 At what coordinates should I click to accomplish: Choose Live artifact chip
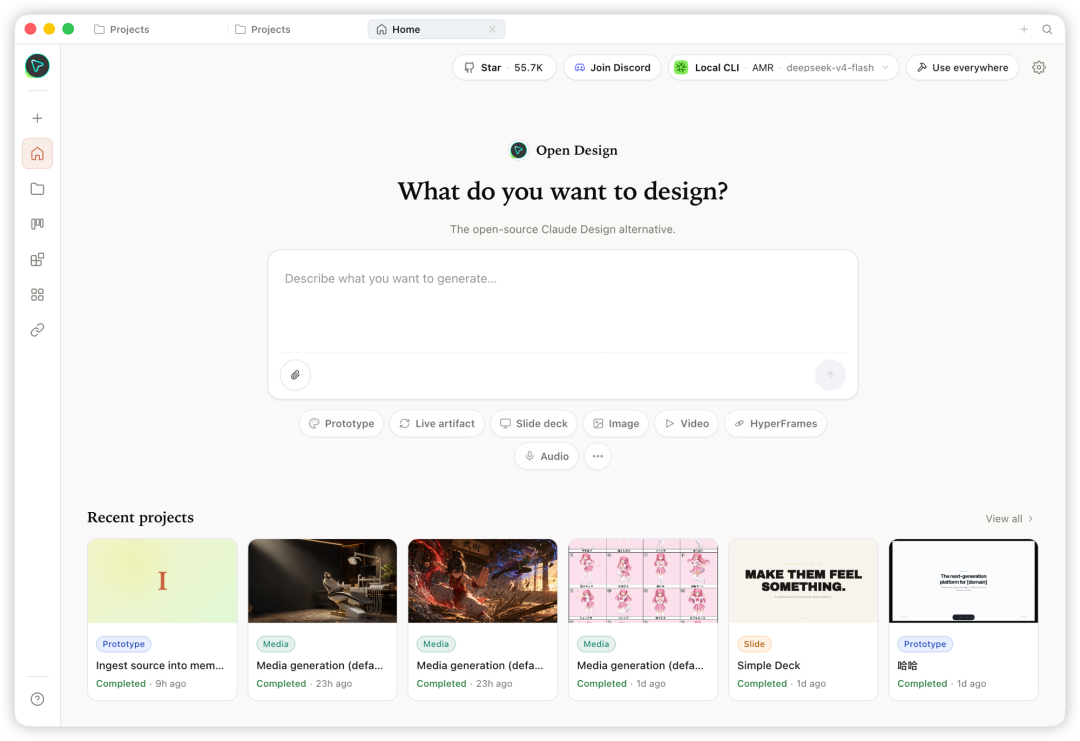437,424
